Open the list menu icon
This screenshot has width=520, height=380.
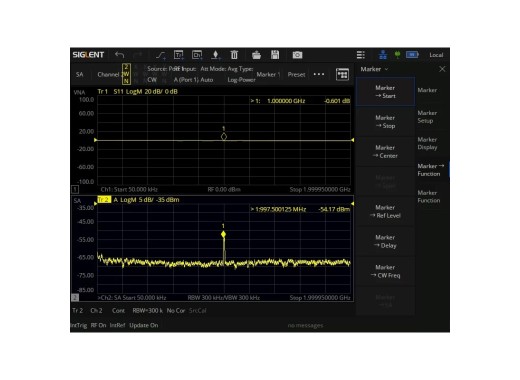pyautogui.click(x=361, y=55)
